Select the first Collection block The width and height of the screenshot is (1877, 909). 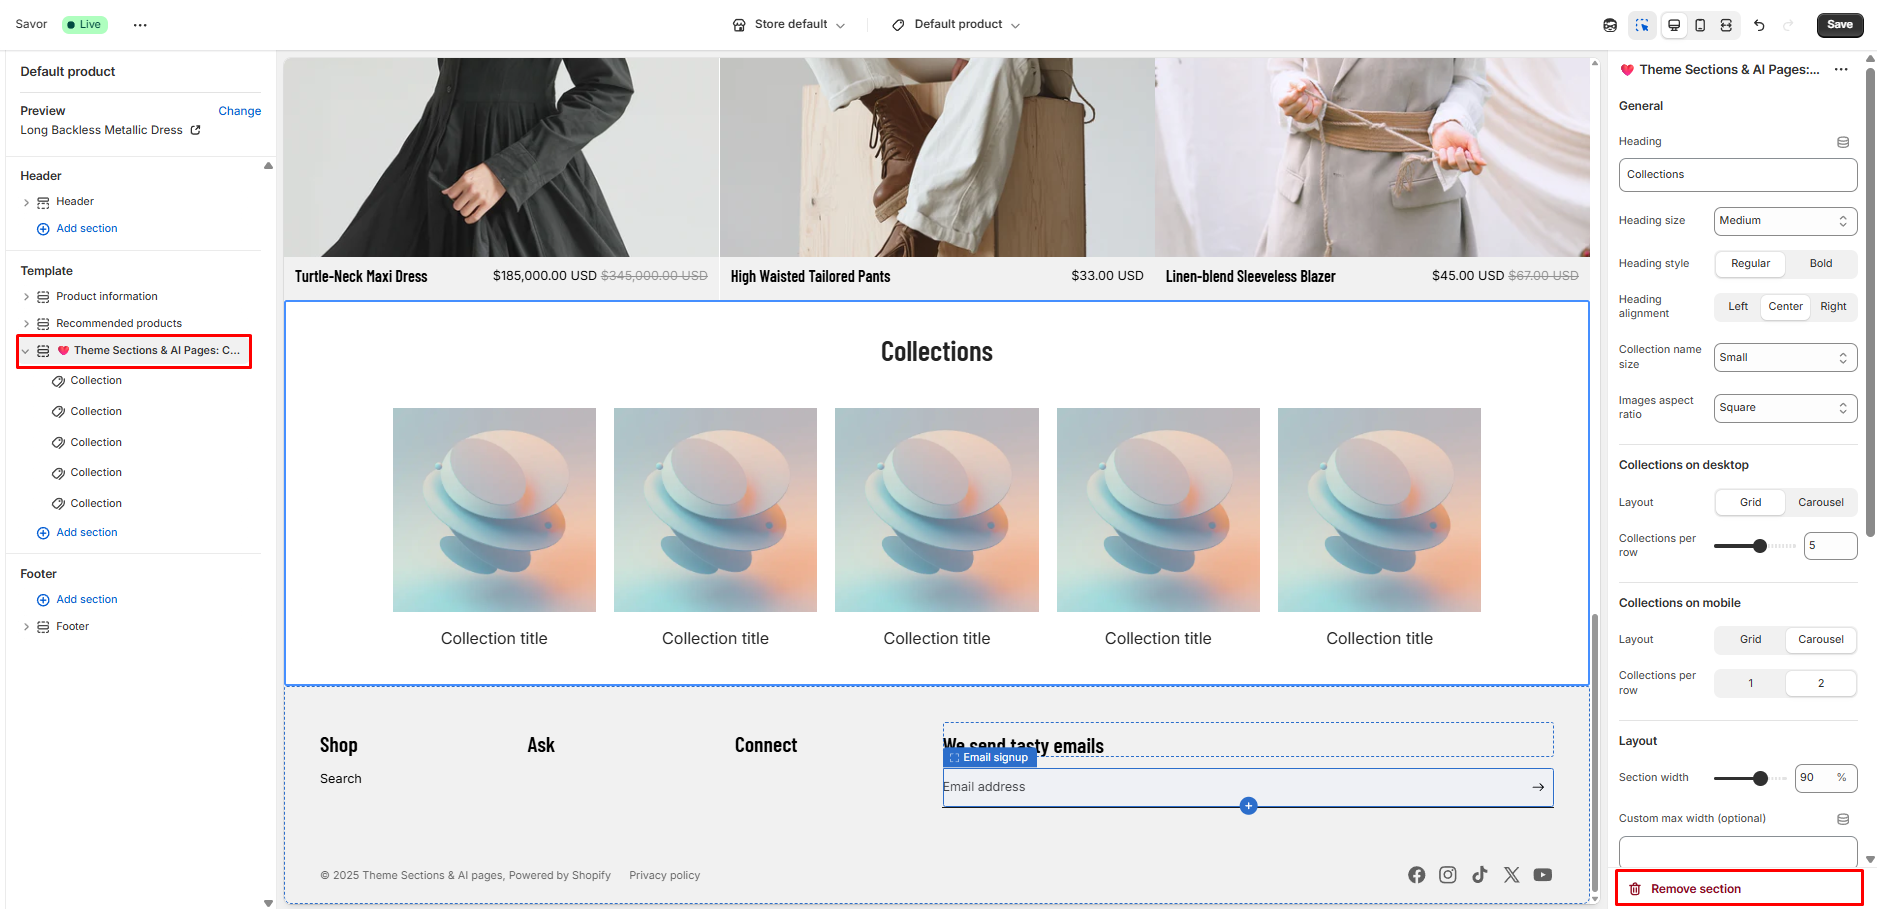coord(96,381)
